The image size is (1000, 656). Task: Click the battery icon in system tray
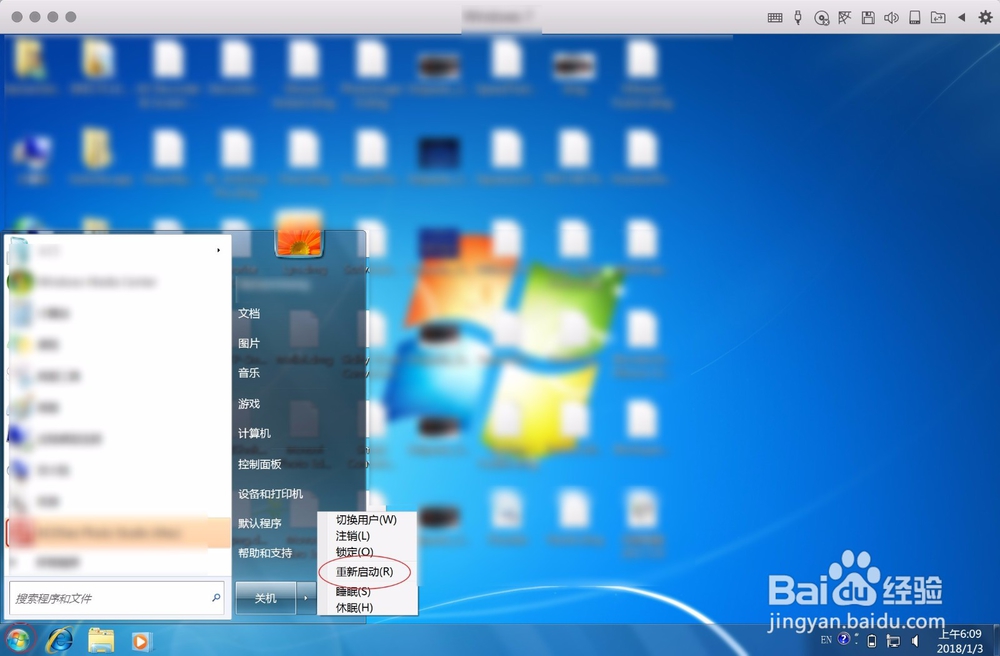(x=872, y=641)
